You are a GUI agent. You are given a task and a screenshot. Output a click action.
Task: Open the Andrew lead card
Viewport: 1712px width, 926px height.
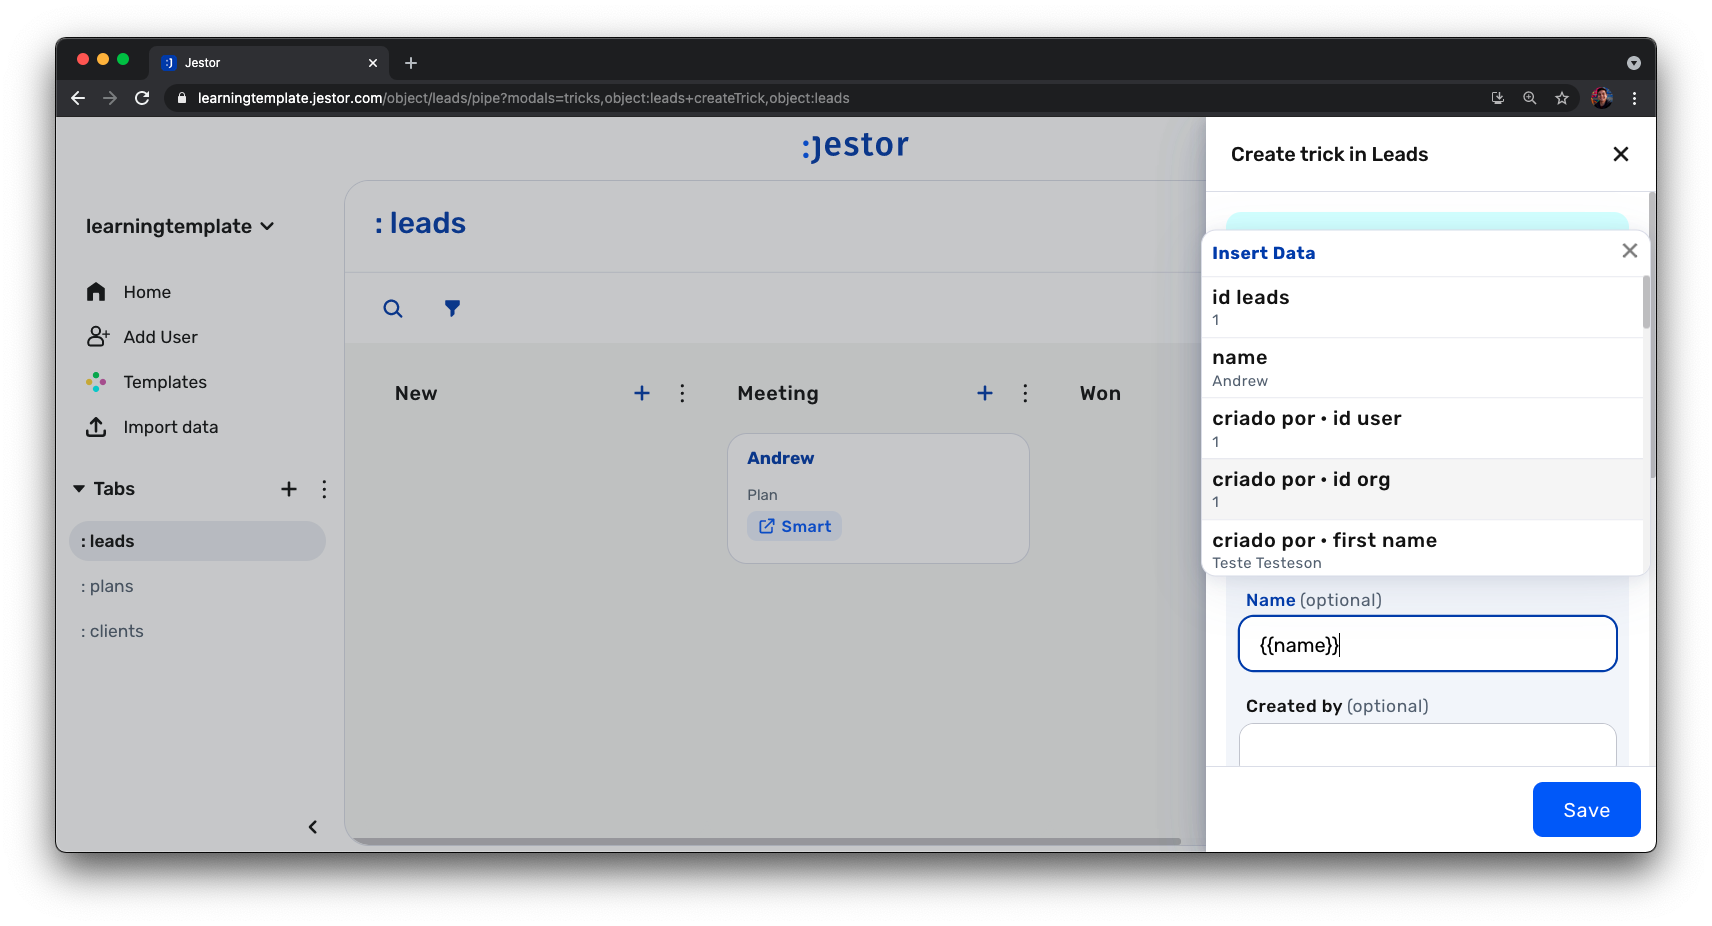tap(878, 498)
